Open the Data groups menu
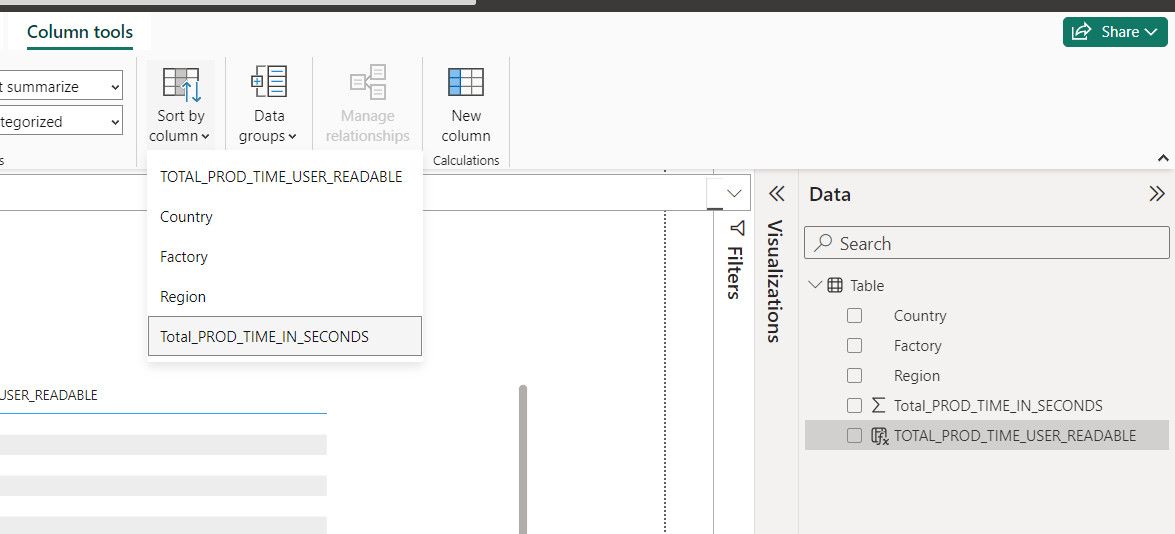The image size is (1175, 534). (268, 105)
